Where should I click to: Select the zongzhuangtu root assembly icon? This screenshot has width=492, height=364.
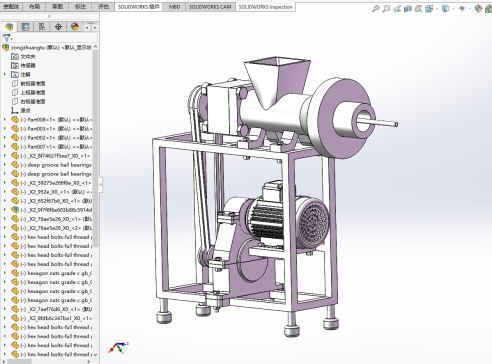pos(5,47)
